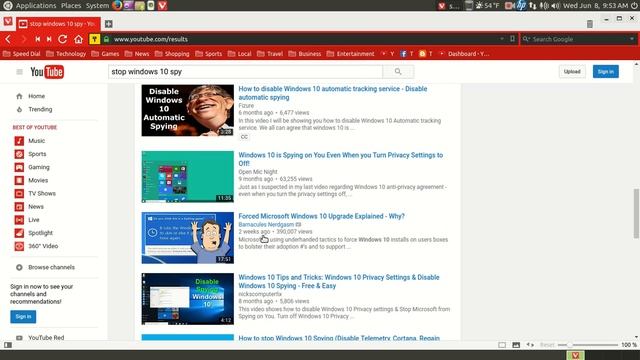The height and width of the screenshot is (360, 640).
Task: Open the System menu
Action: (x=98, y=5)
